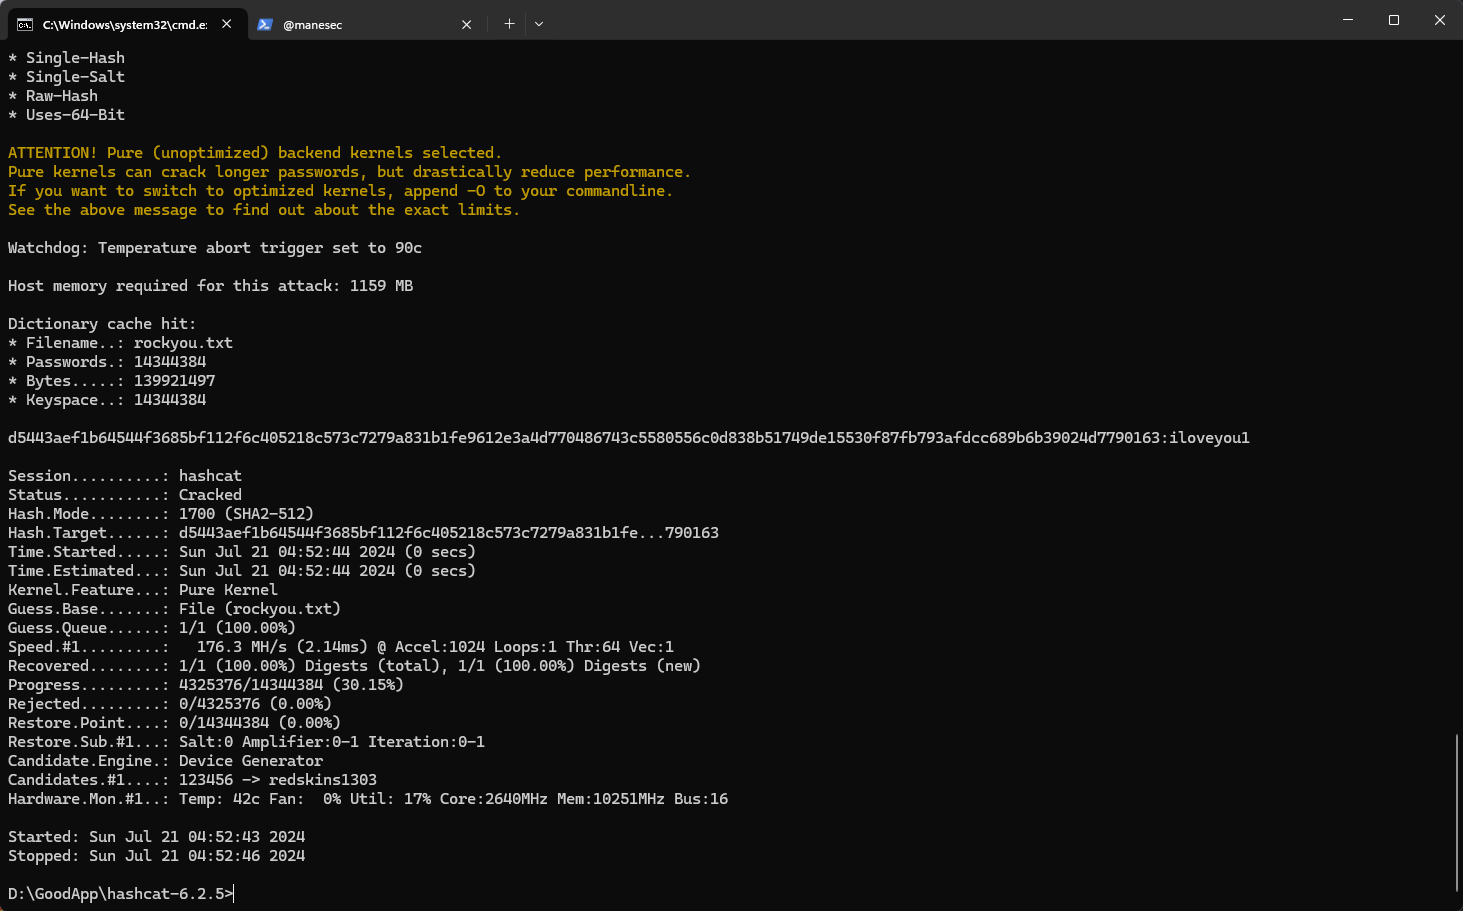Switch to the @manesec PowerShell tab
Viewport: 1463px width, 911px height.
click(x=364, y=24)
